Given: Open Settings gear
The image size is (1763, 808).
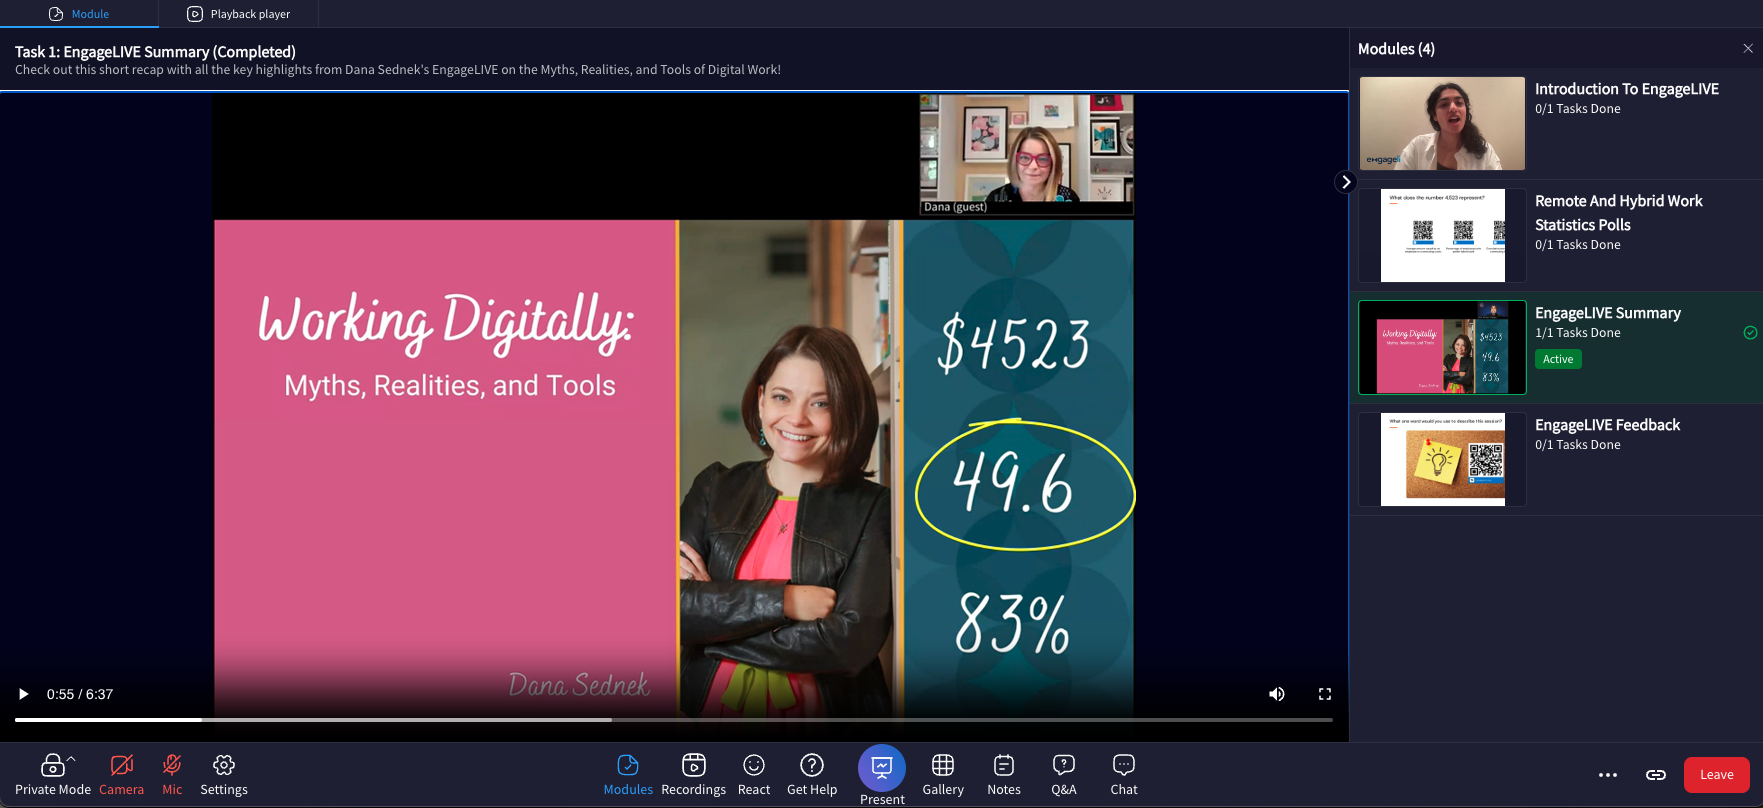Looking at the screenshot, I should [224, 766].
